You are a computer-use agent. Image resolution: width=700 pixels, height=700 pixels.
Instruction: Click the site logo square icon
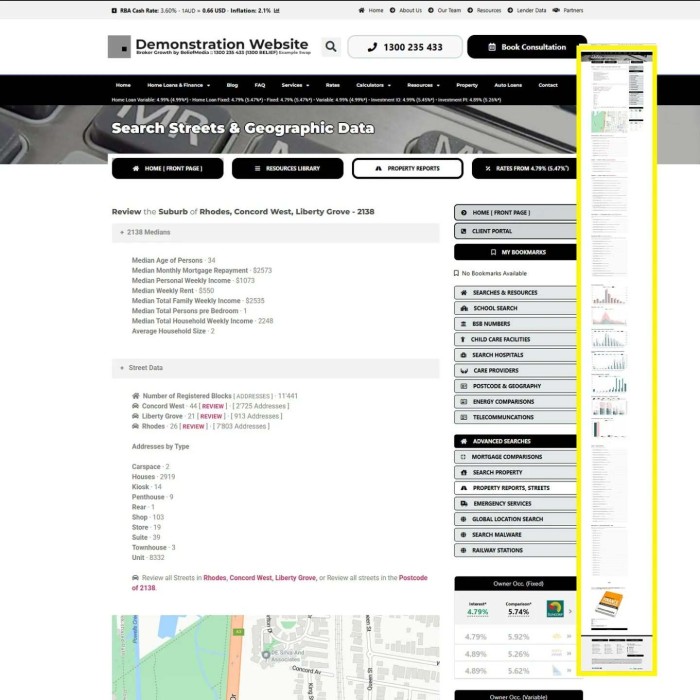tap(119, 47)
